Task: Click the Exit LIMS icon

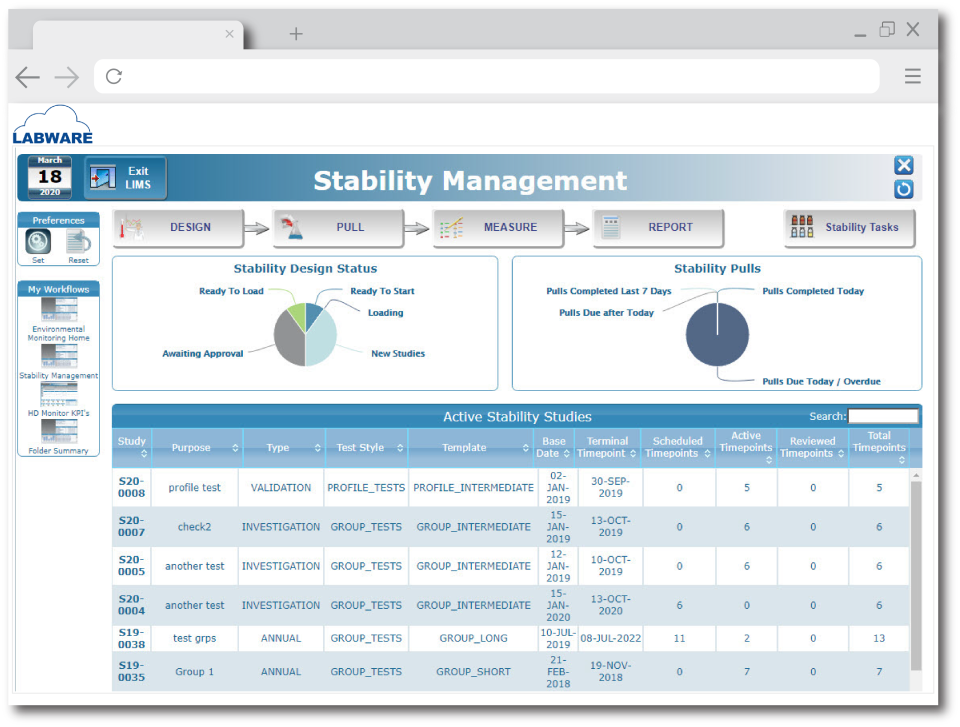Action: click(x=101, y=176)
